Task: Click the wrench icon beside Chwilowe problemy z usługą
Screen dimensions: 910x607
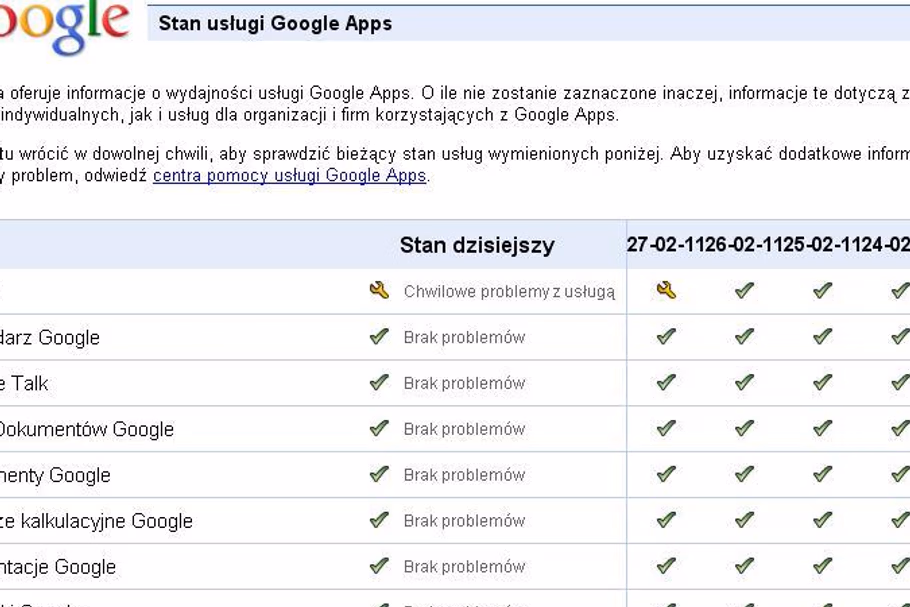Action: click(378, 291)
